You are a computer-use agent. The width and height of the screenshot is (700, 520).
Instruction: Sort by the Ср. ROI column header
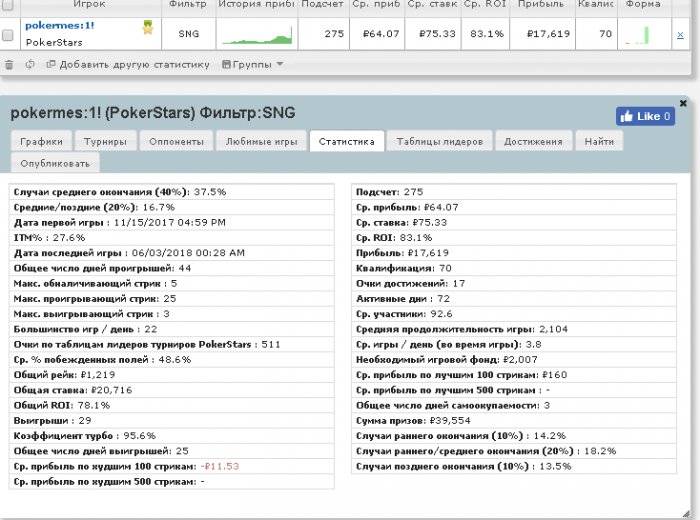485,4
